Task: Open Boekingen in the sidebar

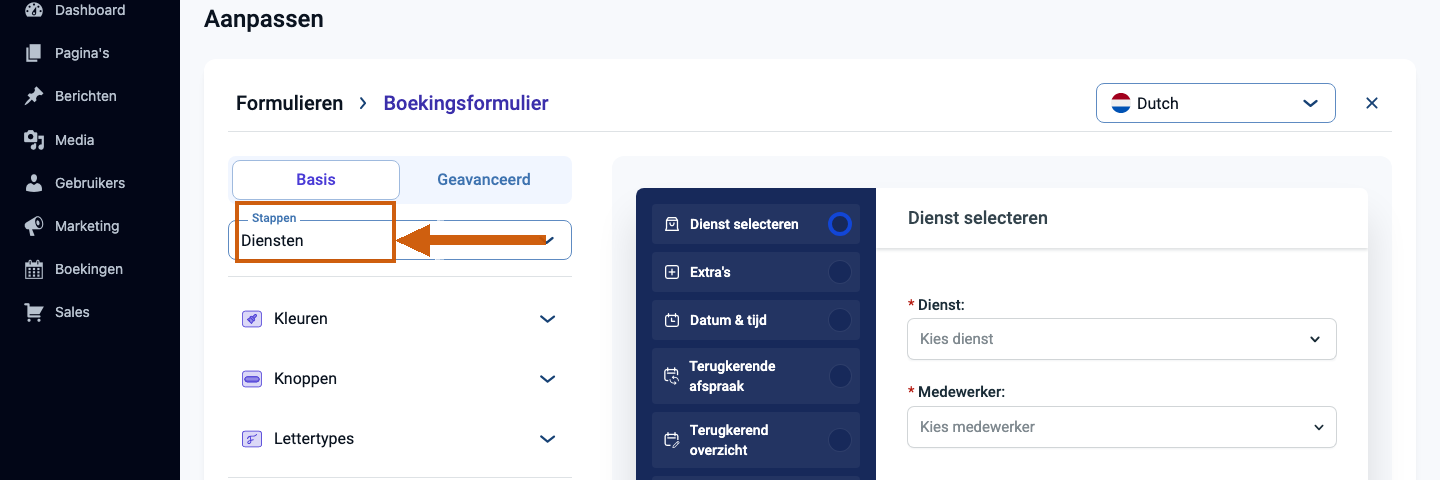Action: point(89,269)
